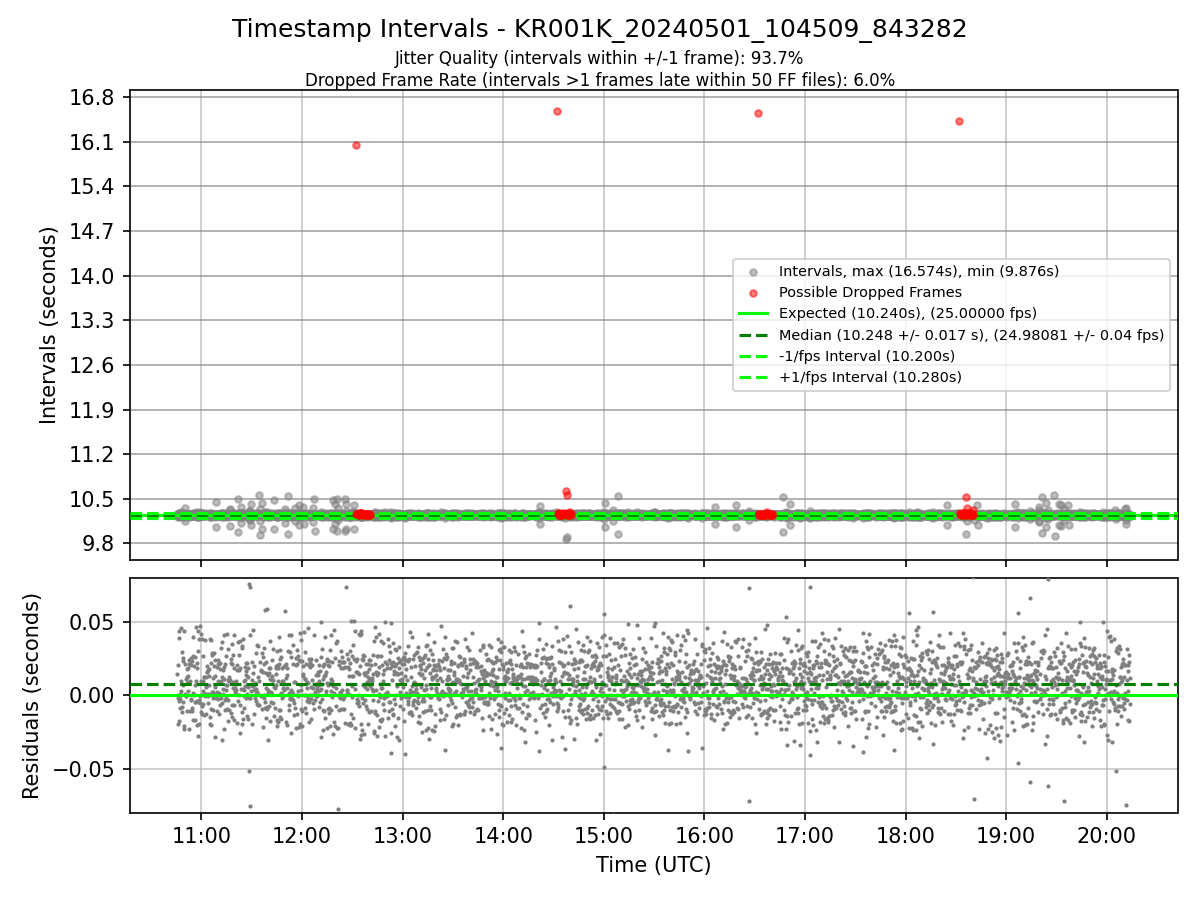Click the -1/fps Interval (10.200s) legend entry
This screenshot has width=1200, height=900.
866,356
